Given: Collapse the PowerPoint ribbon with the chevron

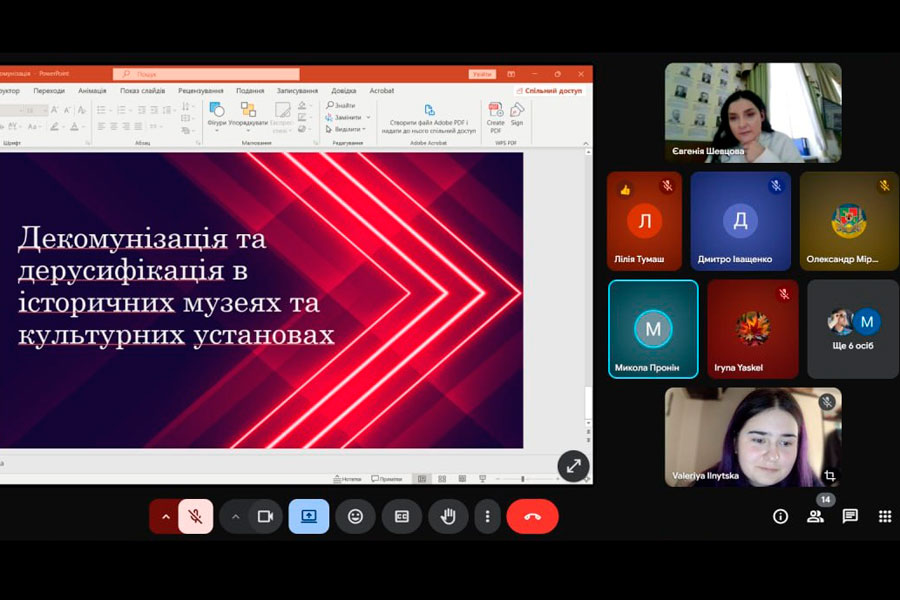Looking at the screenshot, I should click(x=585, y=143).
